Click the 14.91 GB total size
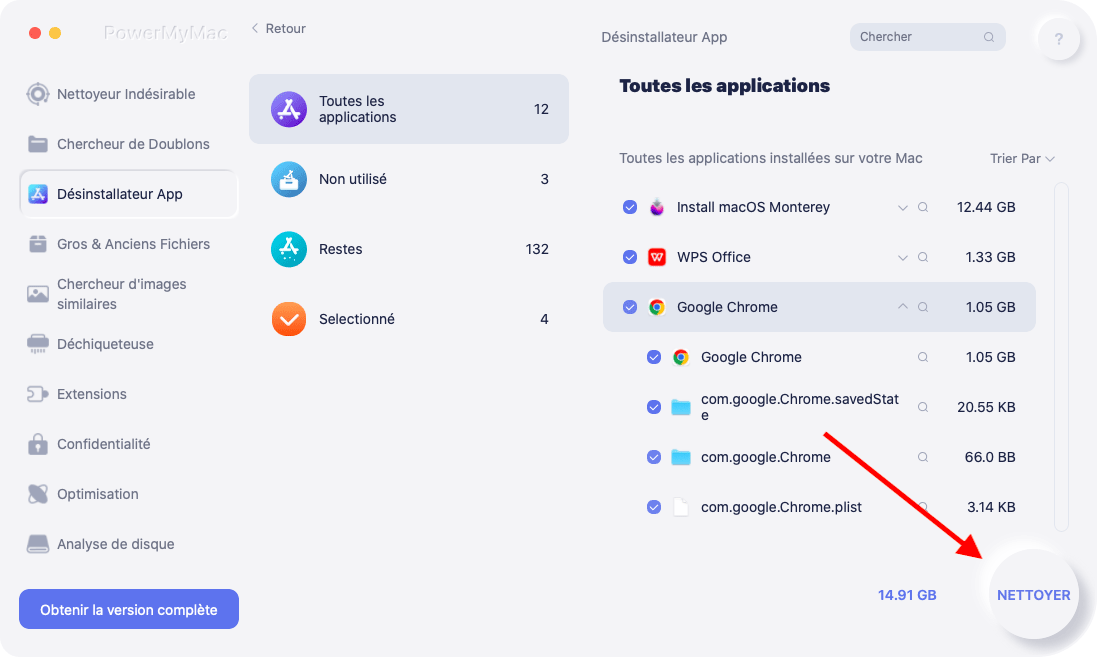The image size is (1097, 657). click(x=907, y=595)
